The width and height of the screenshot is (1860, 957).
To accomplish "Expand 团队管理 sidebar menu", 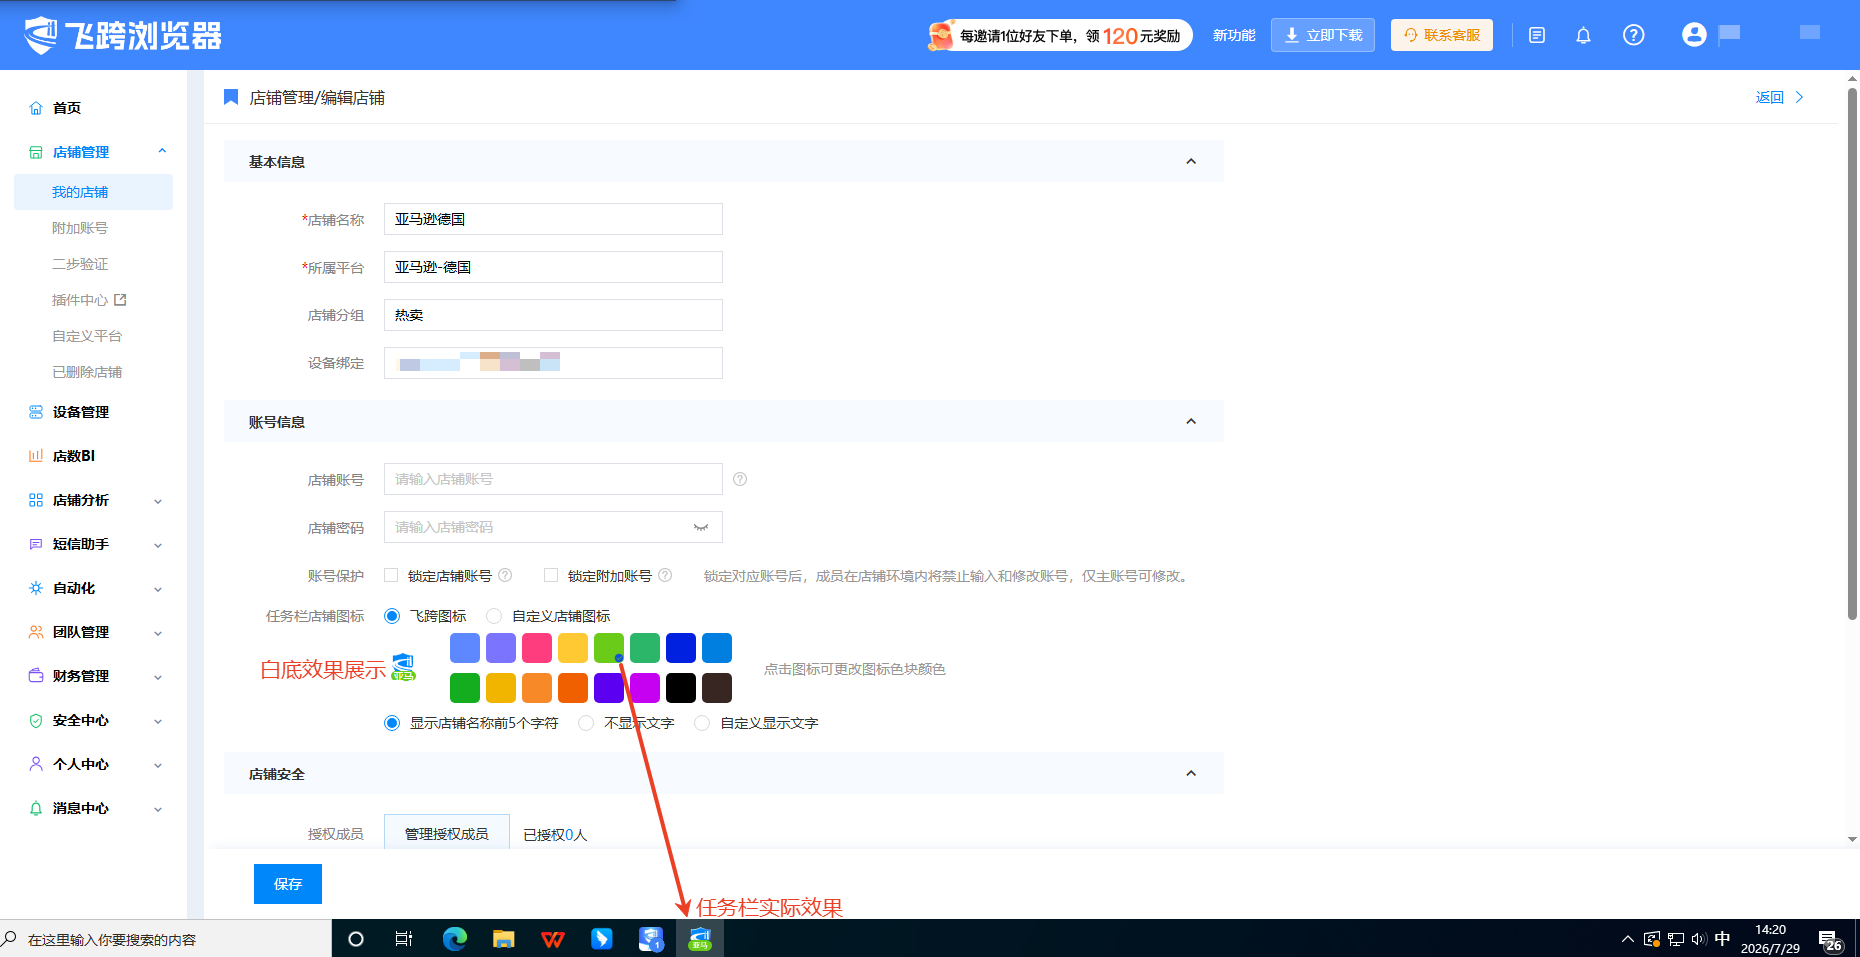I will pyautogui.click(x=158, y=633).
